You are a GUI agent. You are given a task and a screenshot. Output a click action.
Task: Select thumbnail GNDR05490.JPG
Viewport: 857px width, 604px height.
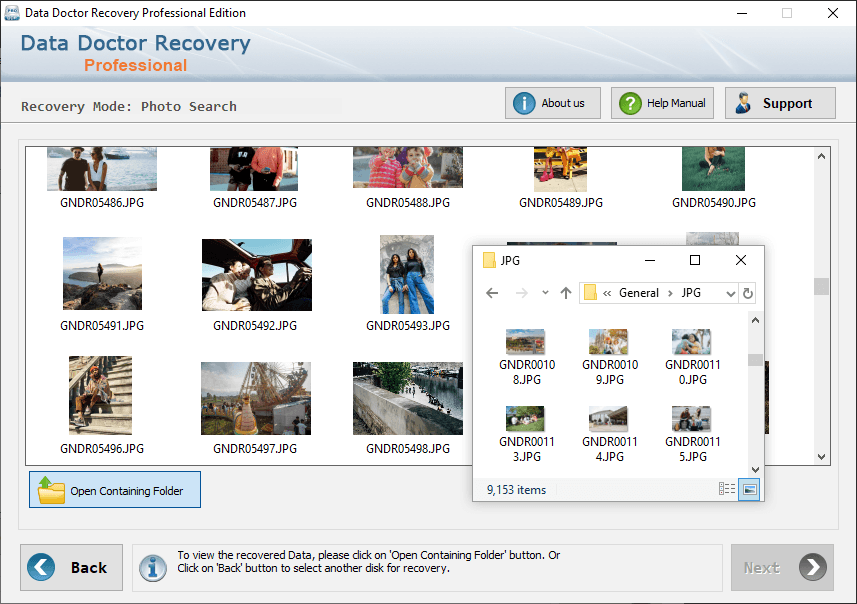pos(713,168)
